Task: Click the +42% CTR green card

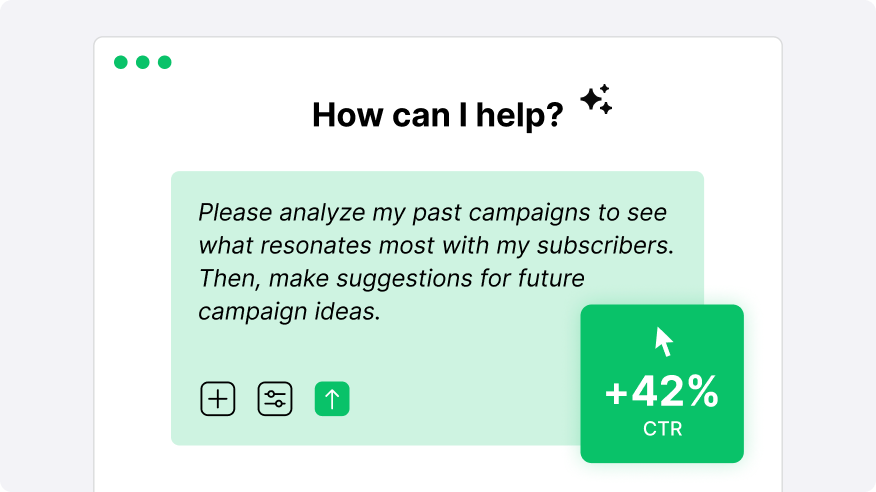Action: (x=662, y=384)
